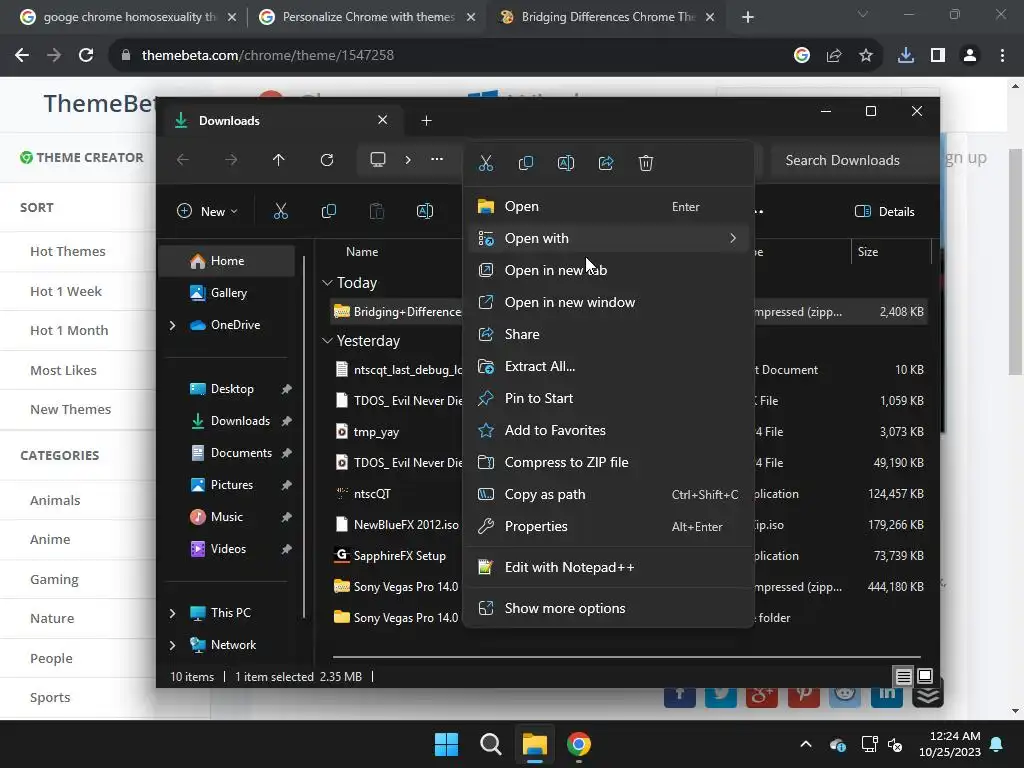Open a new Chrome tab
Screen dimensions: 1024x768
coord(748,17)
